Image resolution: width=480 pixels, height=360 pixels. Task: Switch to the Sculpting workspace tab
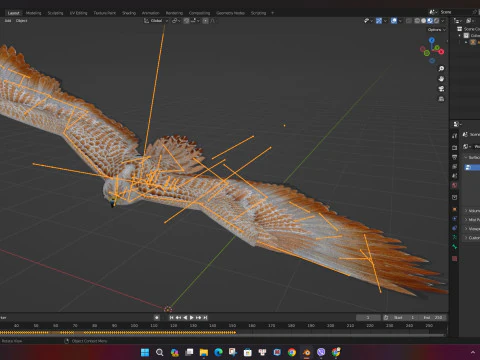click(x=55, y=13)
